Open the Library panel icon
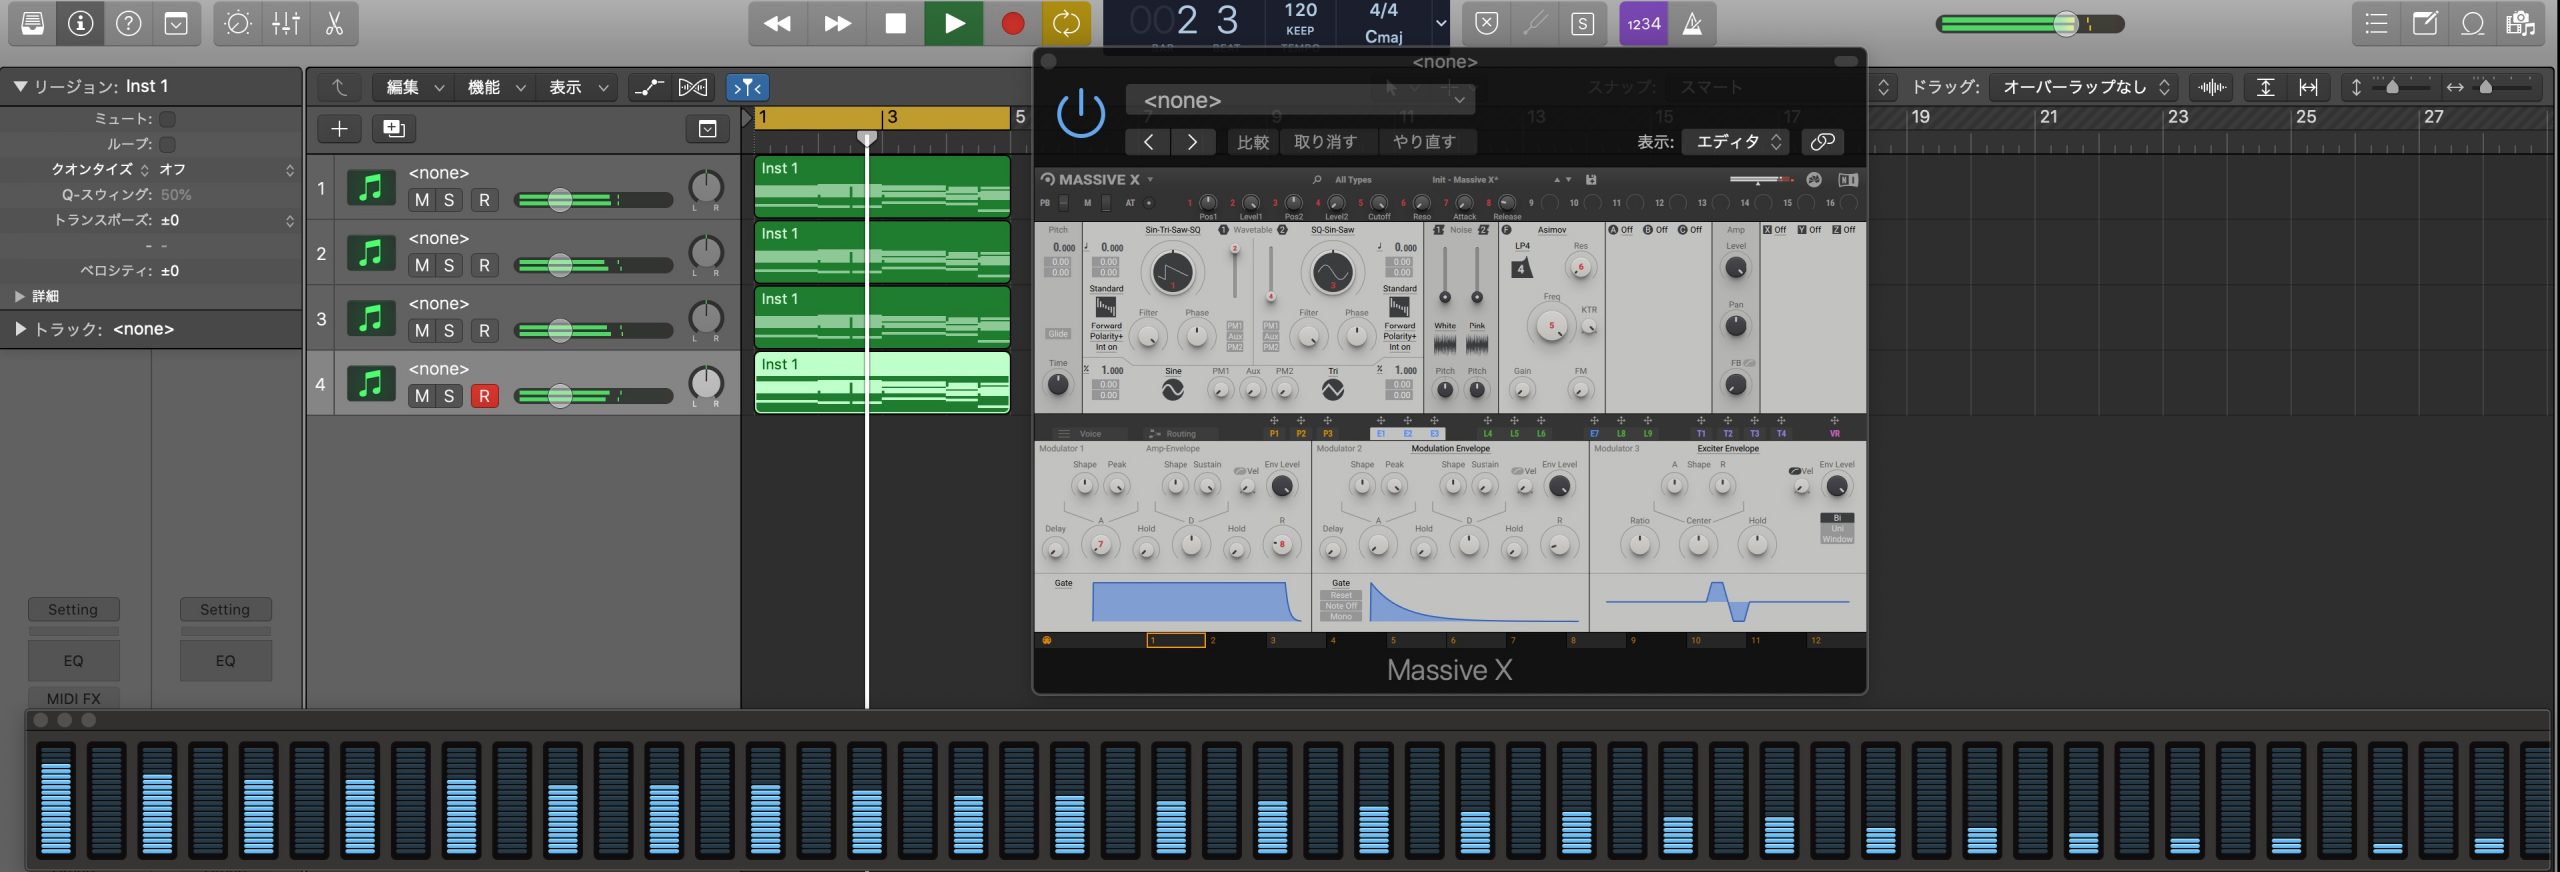 coord(33,23)
